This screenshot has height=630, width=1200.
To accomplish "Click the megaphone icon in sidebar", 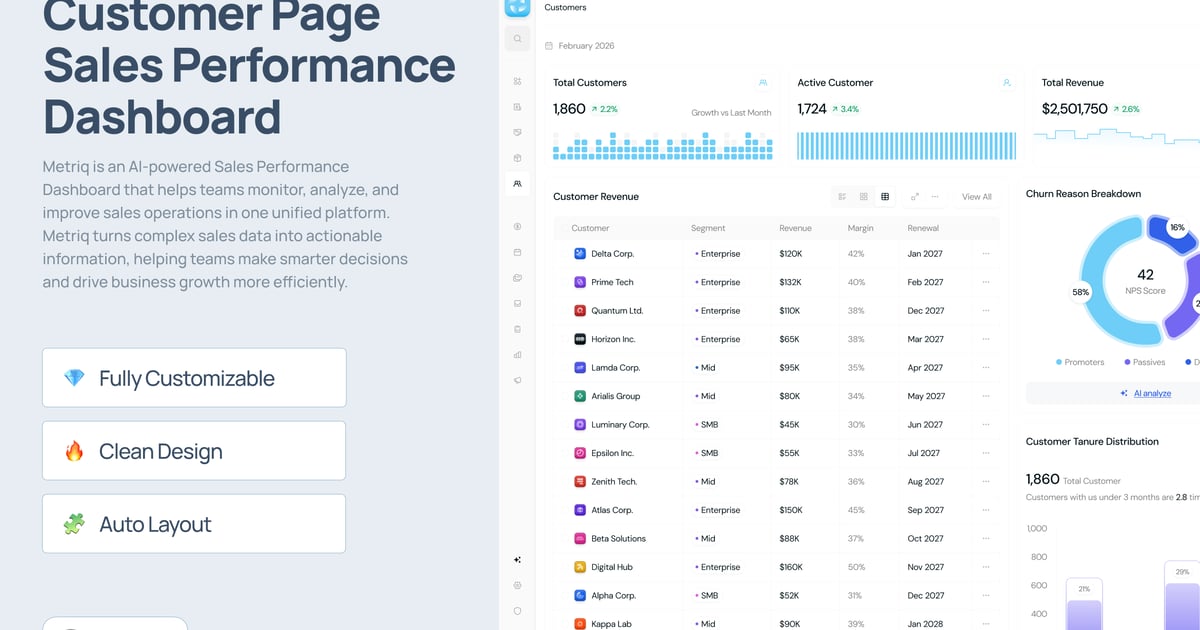I will coord(517,380).
